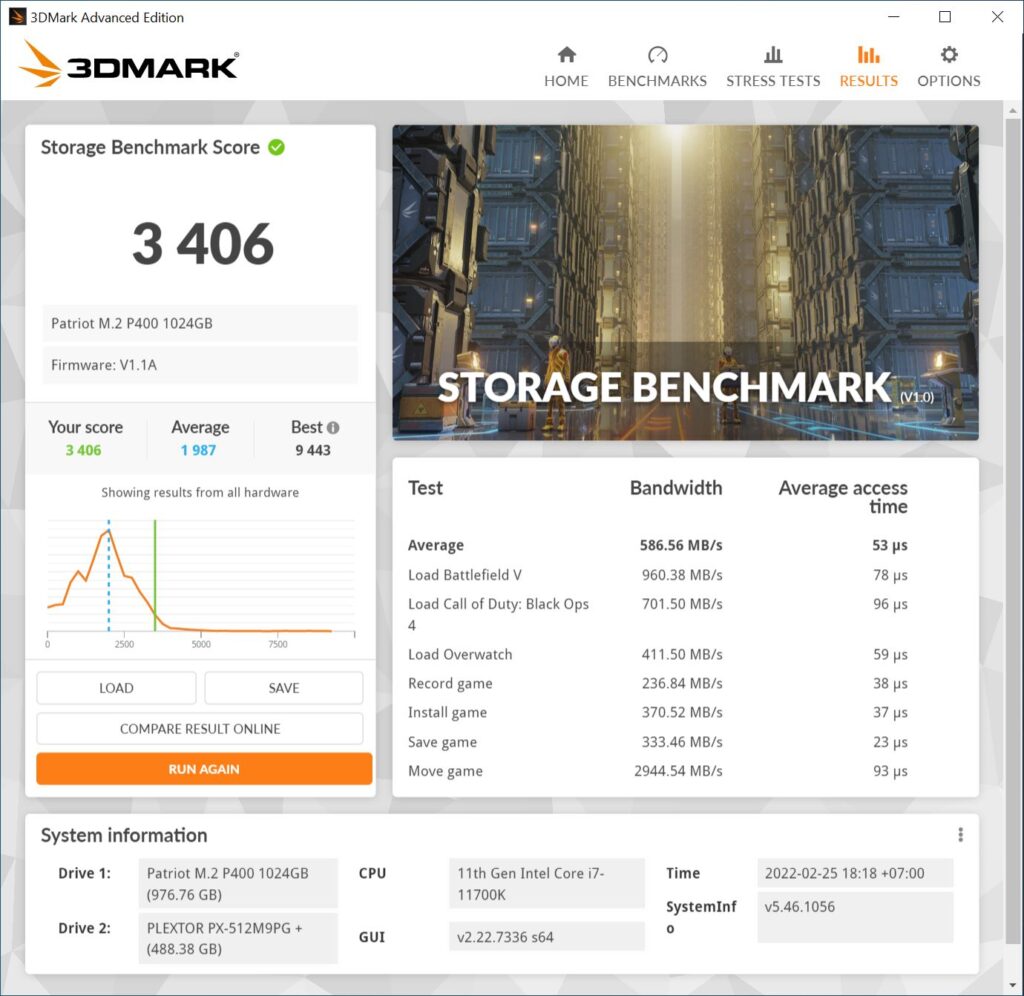Click the LOAD button
This screenshot has width=1024, height=996.
(x=115, y=688)
